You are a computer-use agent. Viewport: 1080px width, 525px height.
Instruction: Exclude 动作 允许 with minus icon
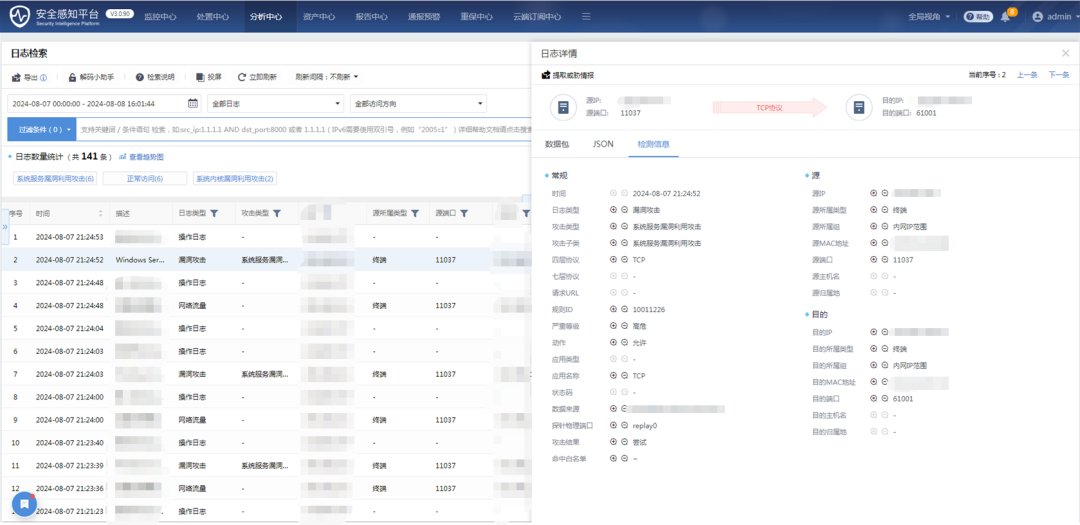624,342
